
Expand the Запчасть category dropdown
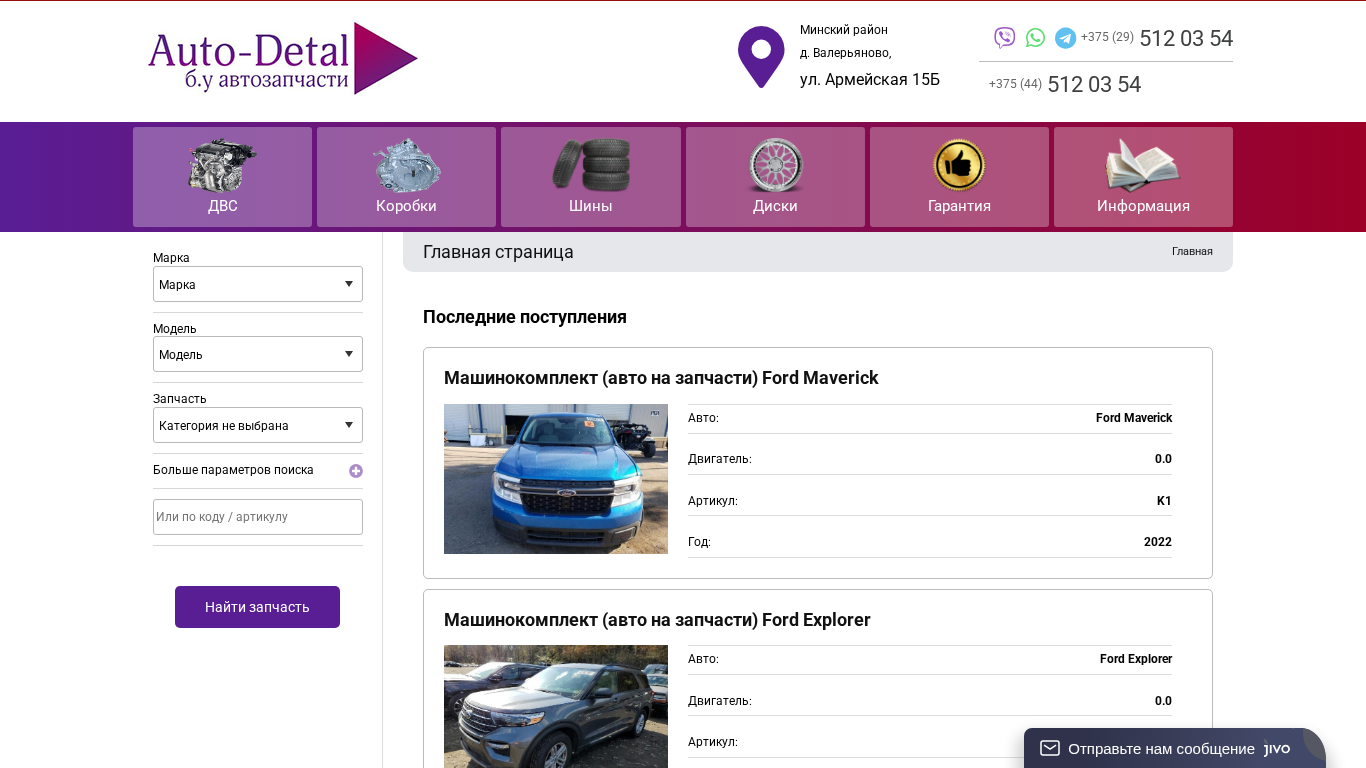(x=257, y=425)
